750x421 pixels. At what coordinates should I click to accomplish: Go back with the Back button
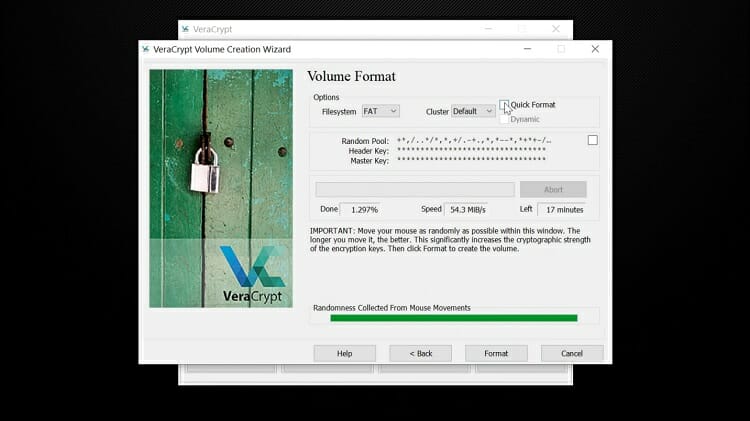(420, 353)
